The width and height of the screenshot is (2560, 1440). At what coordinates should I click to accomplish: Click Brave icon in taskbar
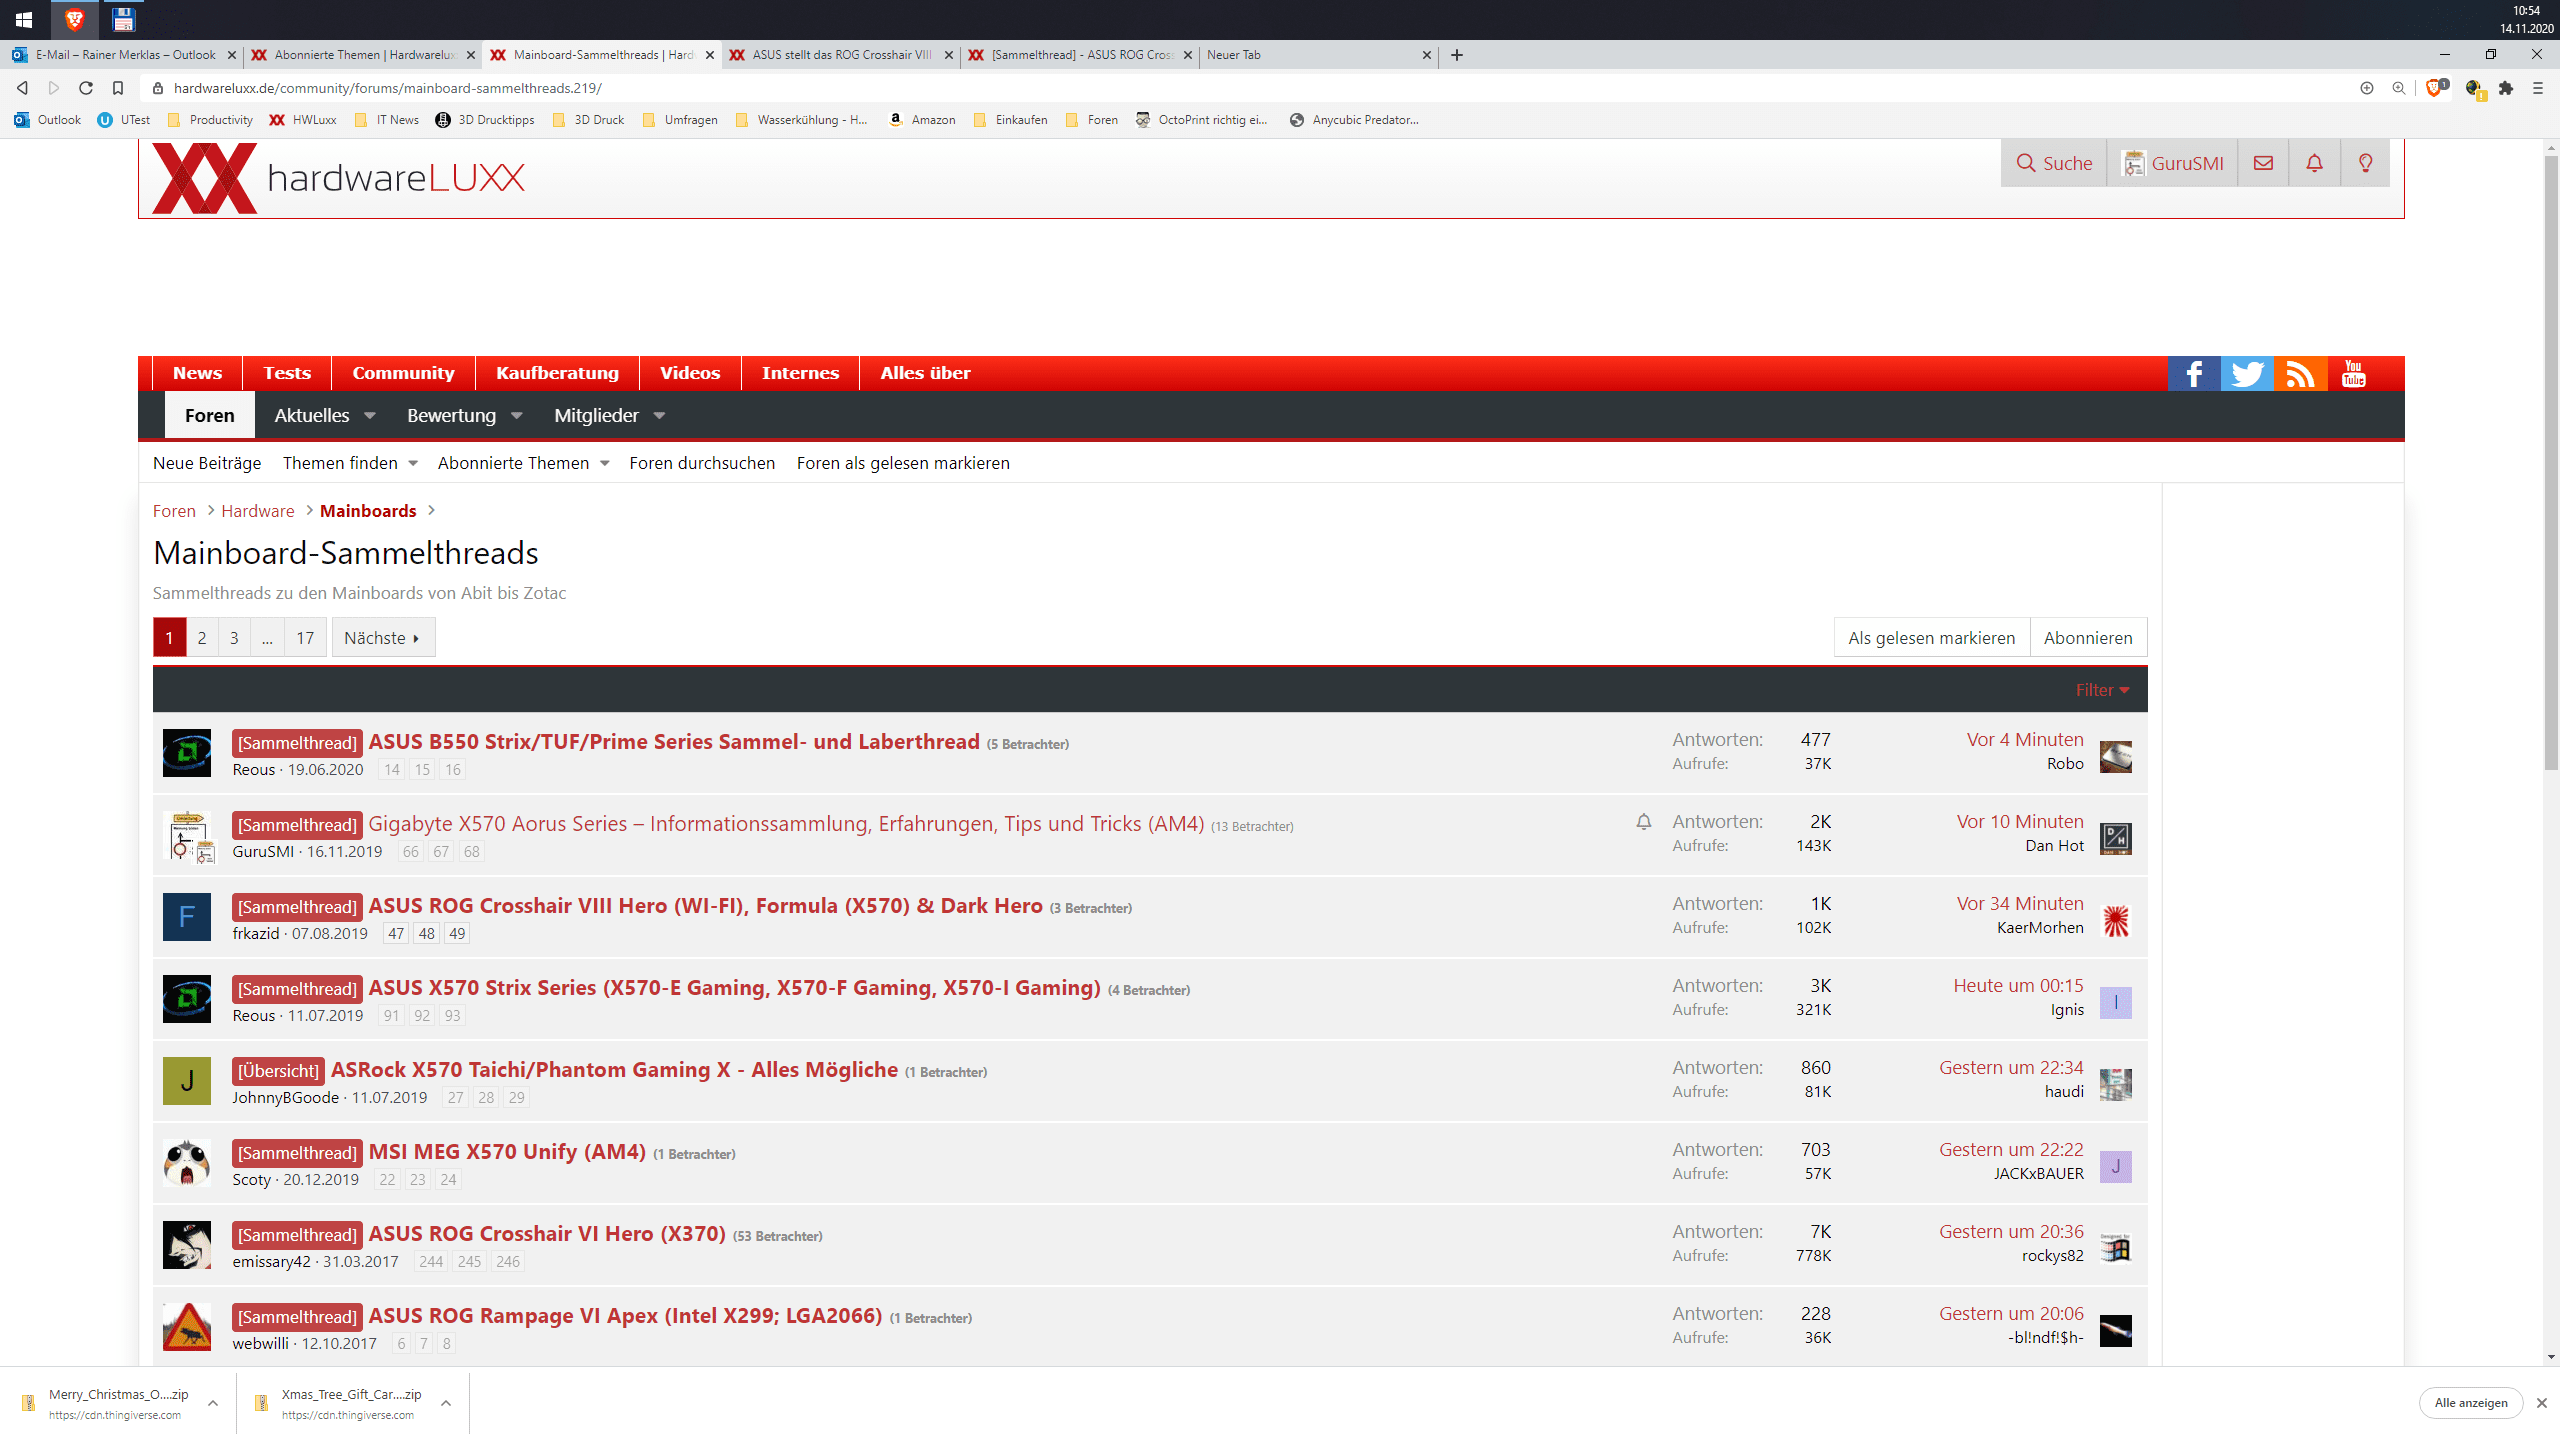(x=74, y=19)
